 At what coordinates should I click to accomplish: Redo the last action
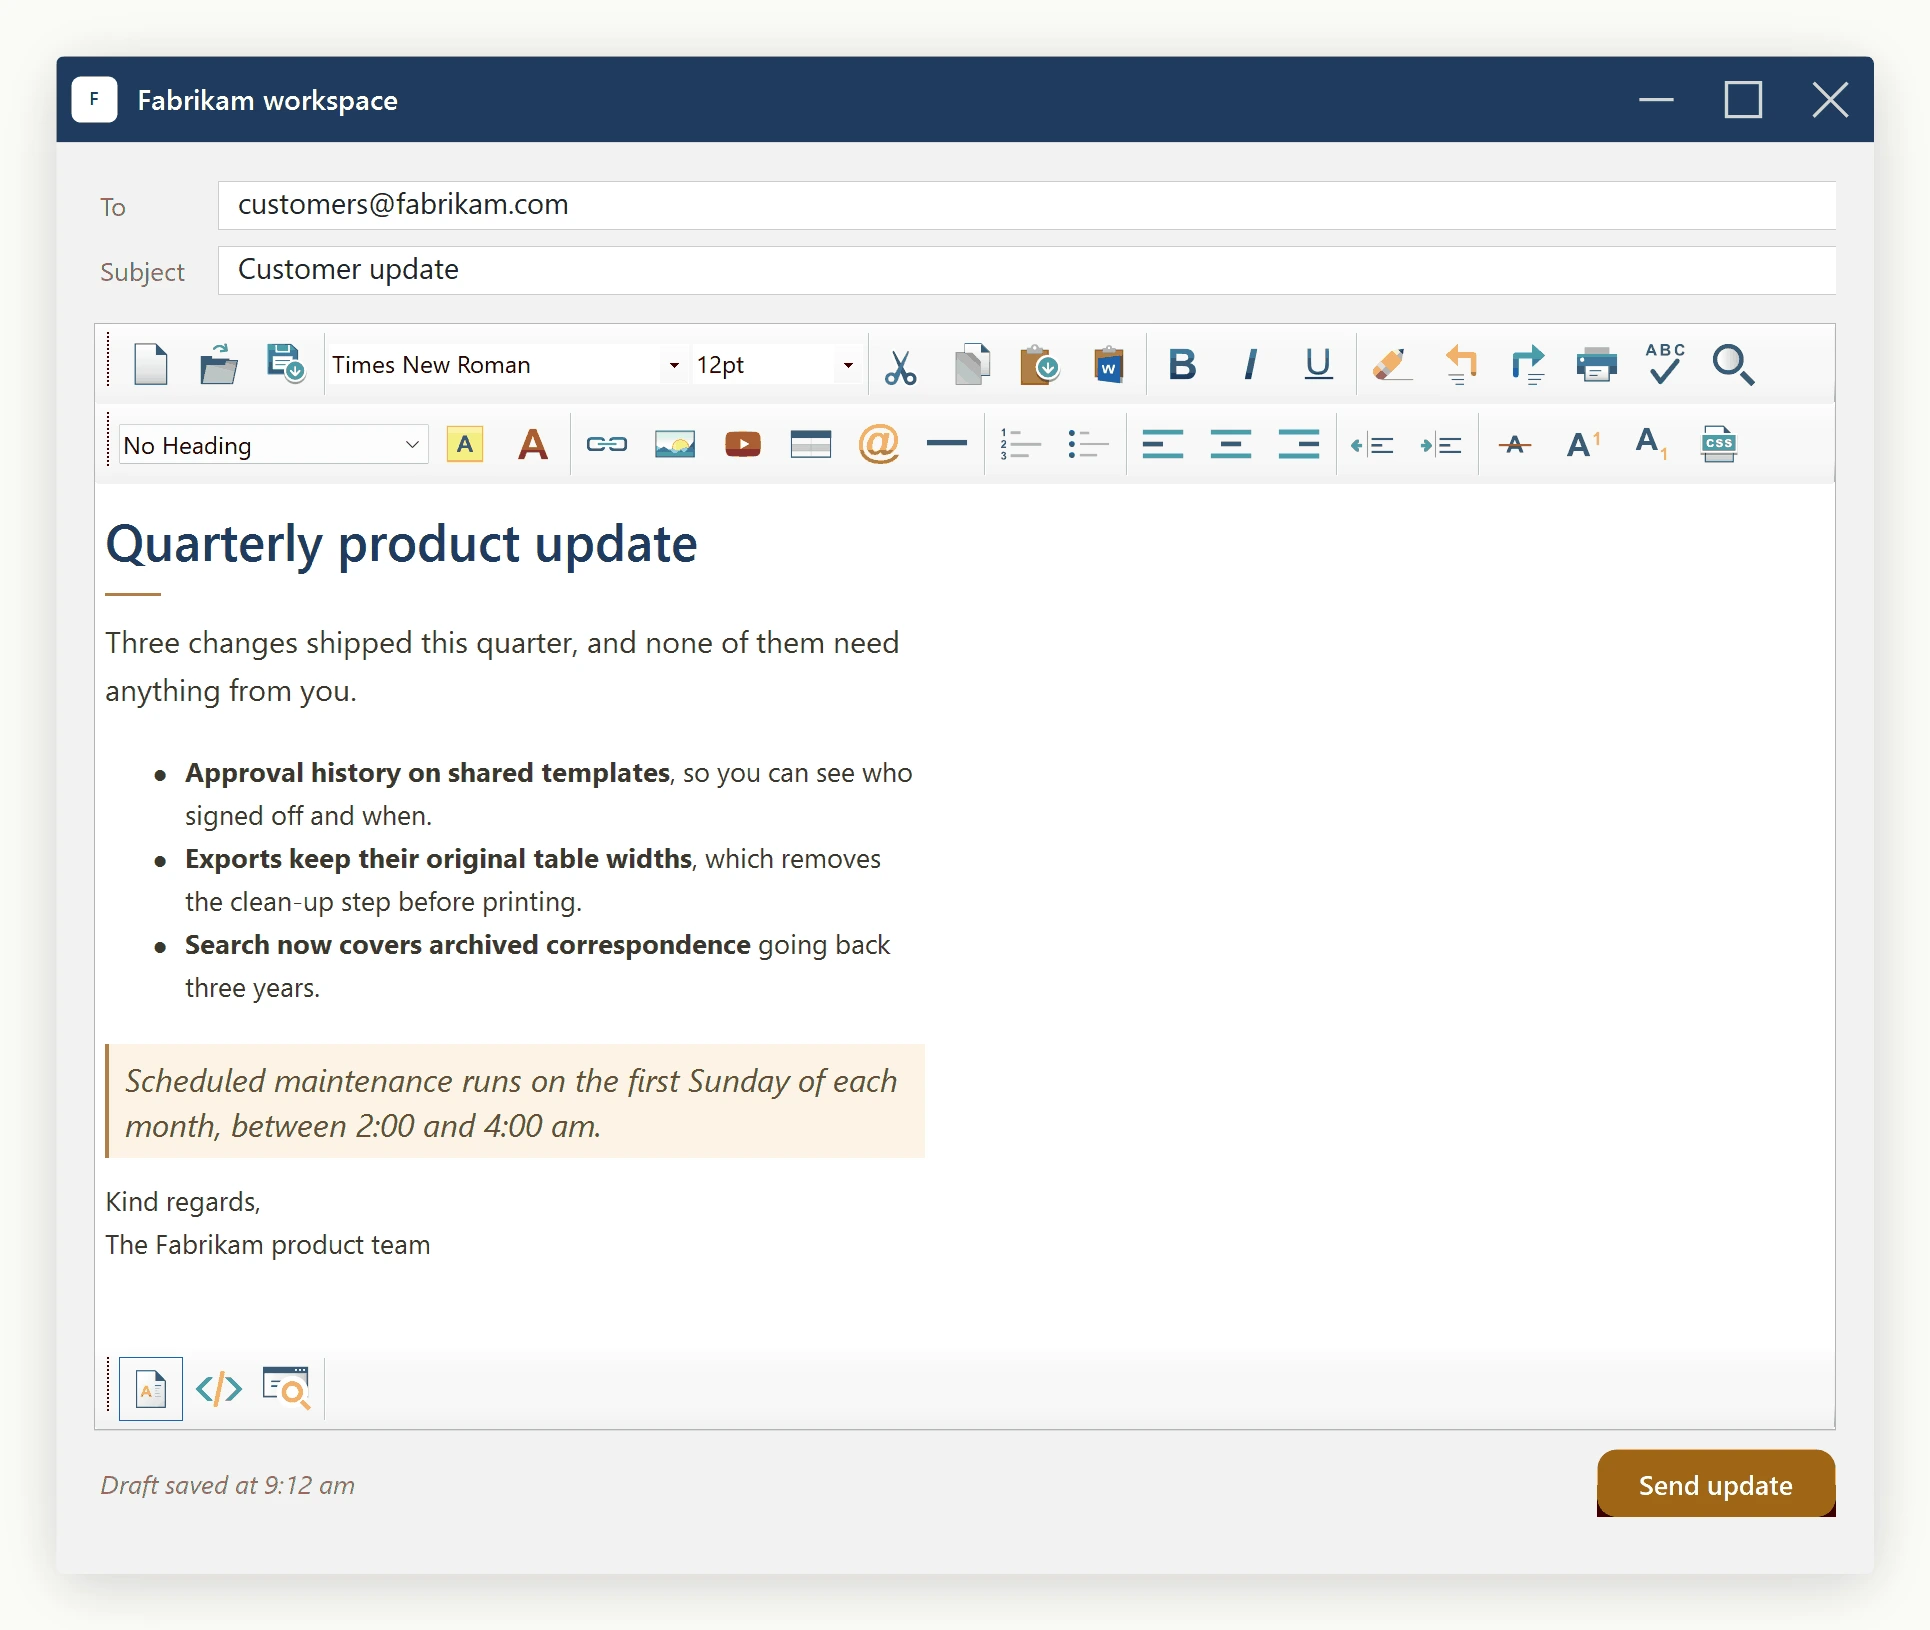pos(1528,365)
